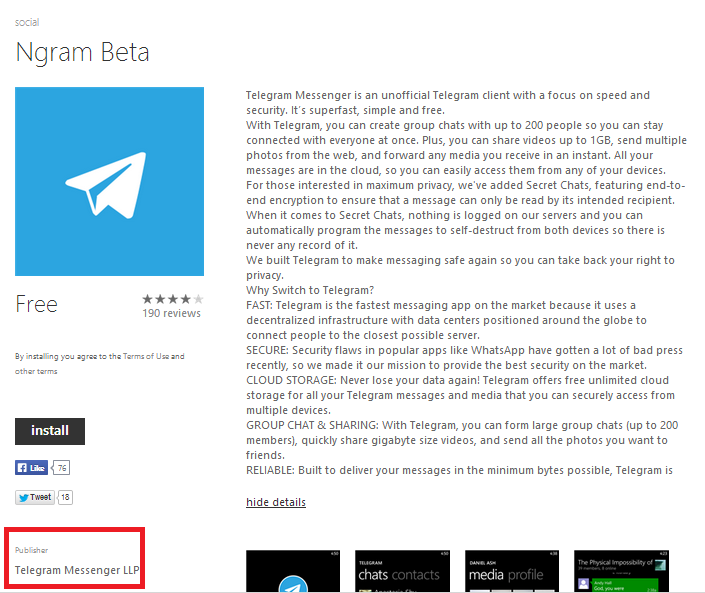Click the Ngram Beta app title

coord(82,53)
